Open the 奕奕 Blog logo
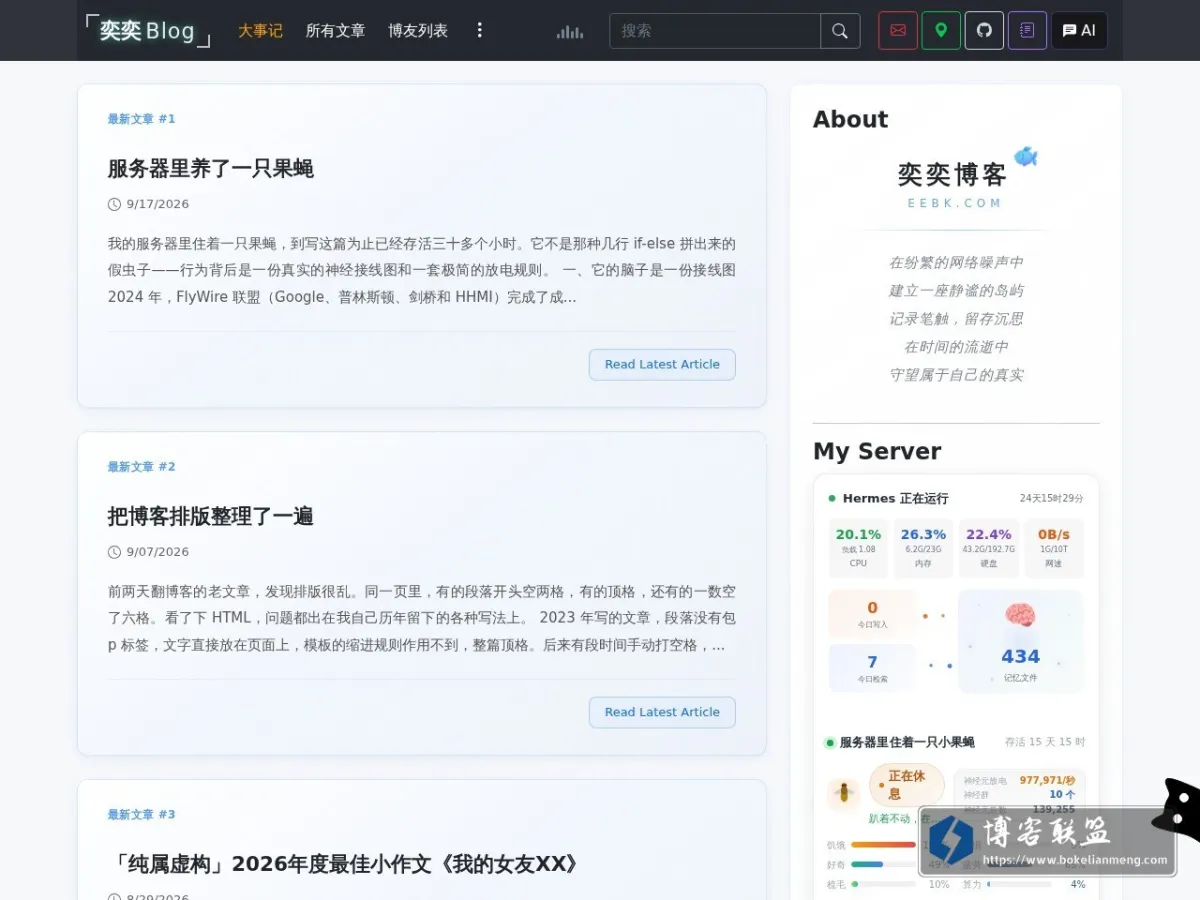Viewport: 1200px width, 900px height. tap(148, 31)
